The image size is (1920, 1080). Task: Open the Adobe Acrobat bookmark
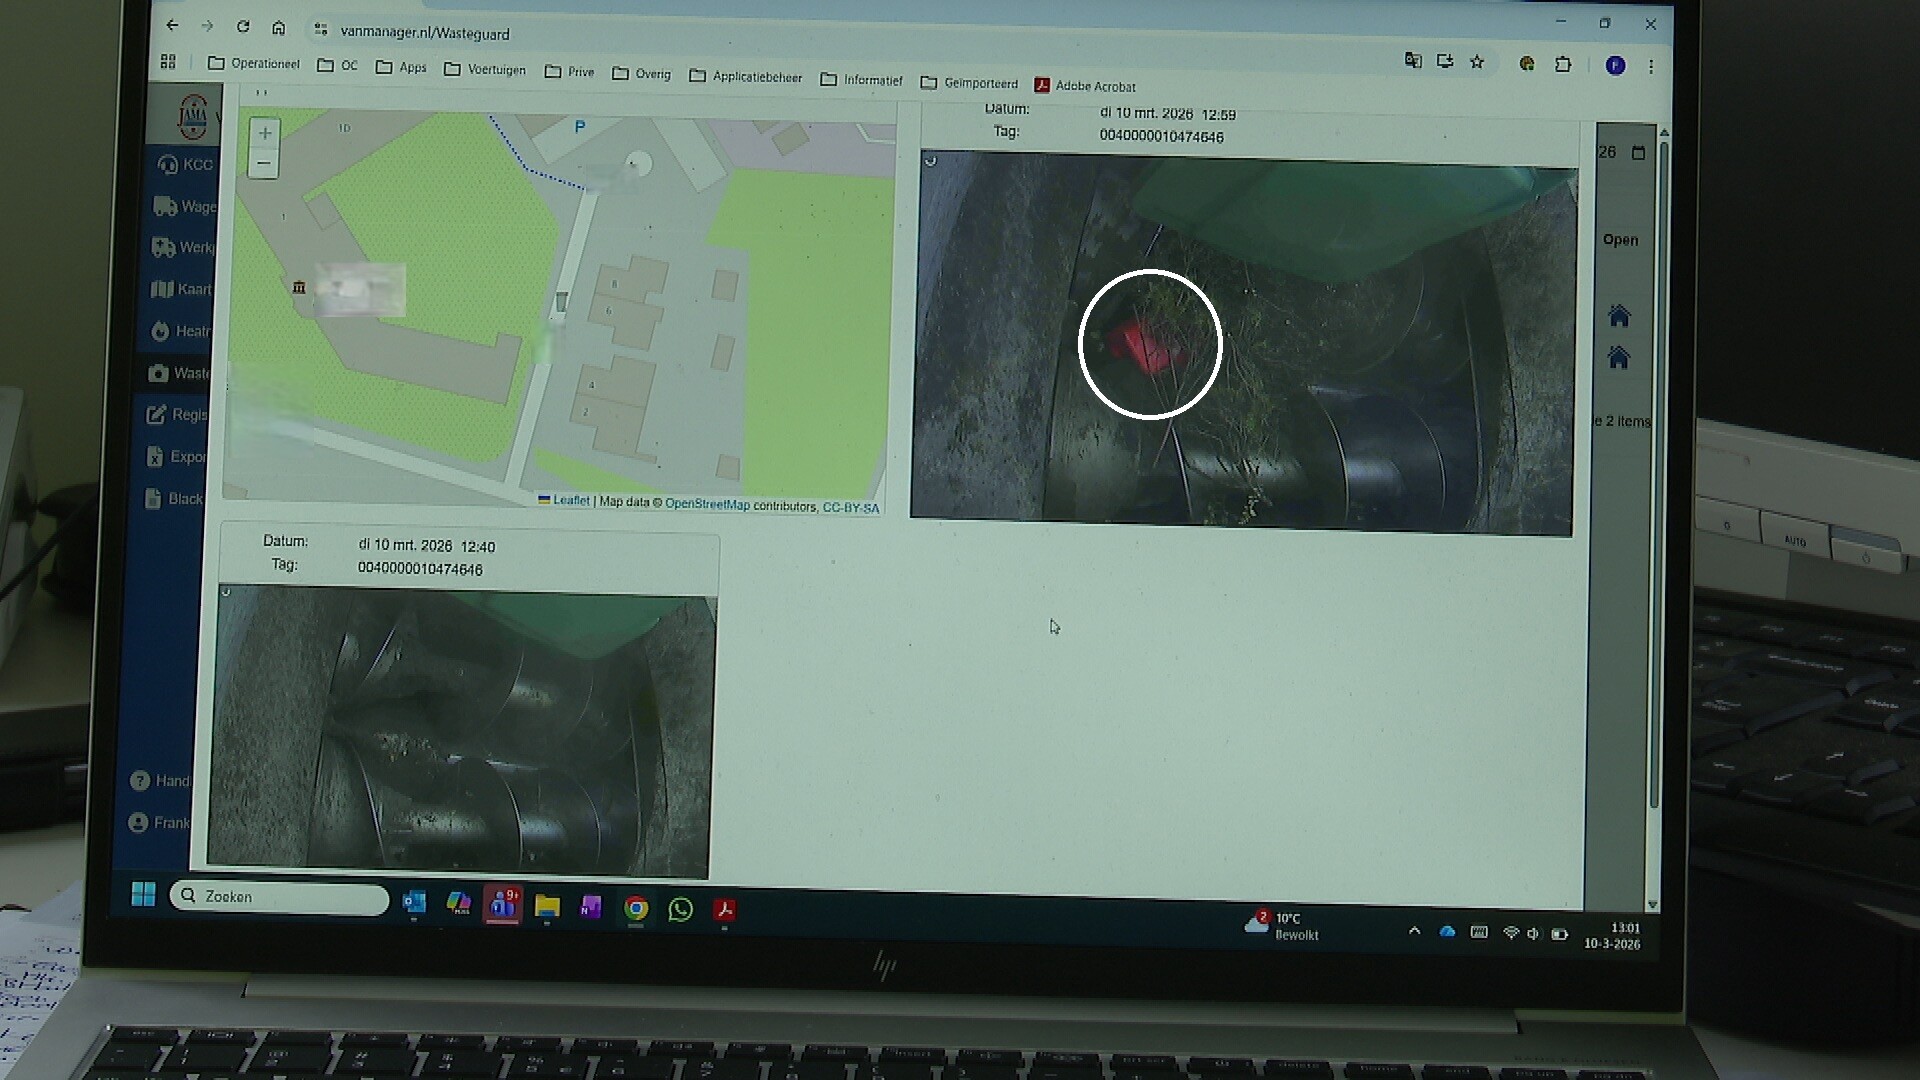pos(1085,86)
